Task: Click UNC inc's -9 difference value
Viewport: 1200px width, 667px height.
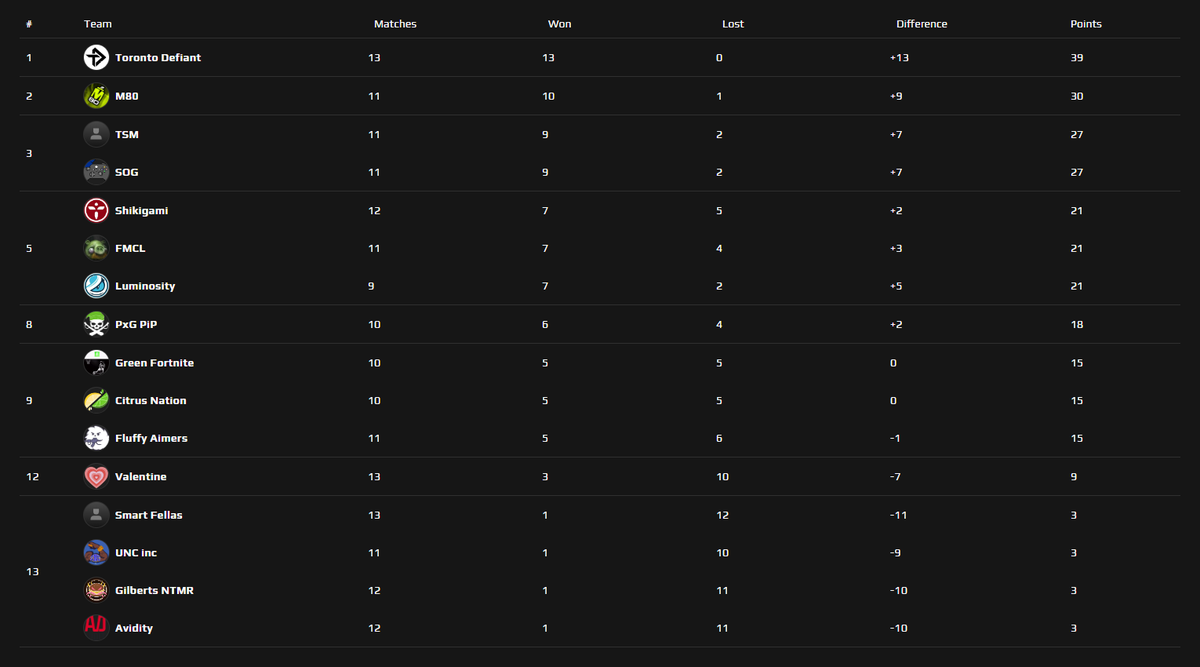Action: tap(896, 552)
